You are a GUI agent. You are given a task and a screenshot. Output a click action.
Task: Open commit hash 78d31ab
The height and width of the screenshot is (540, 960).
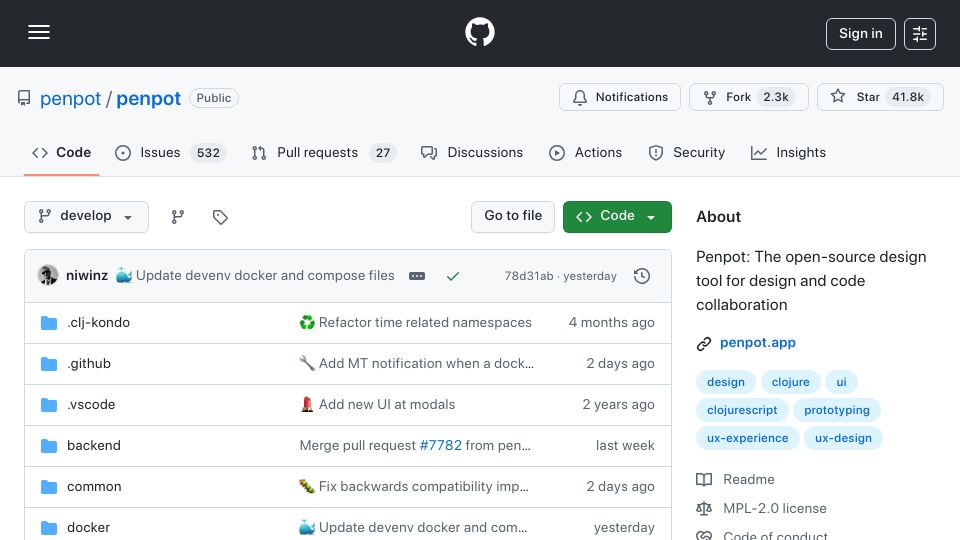coord(528,276)
